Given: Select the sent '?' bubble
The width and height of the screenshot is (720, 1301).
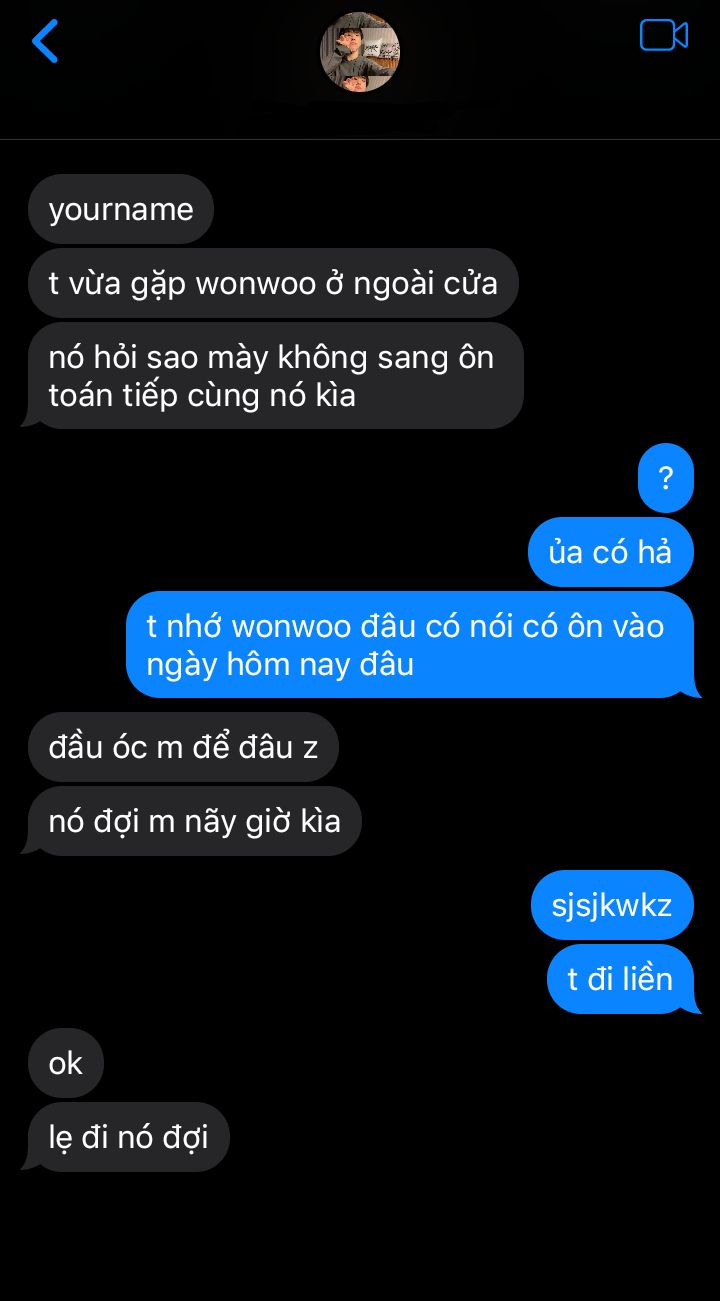Looking at the screenshot, I should coord(666,478).
